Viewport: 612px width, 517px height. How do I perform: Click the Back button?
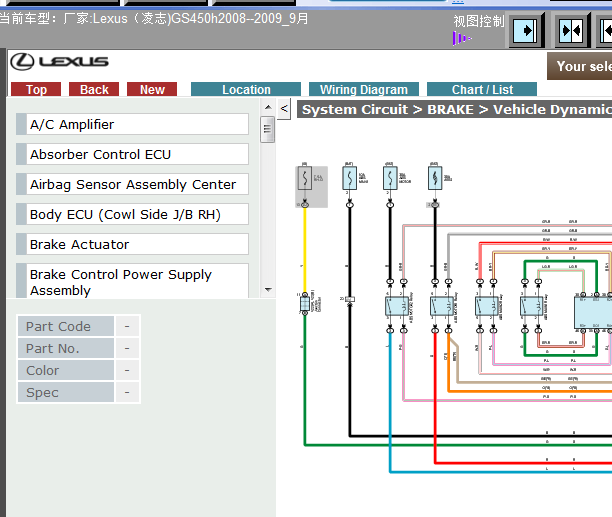pos(94,89)
